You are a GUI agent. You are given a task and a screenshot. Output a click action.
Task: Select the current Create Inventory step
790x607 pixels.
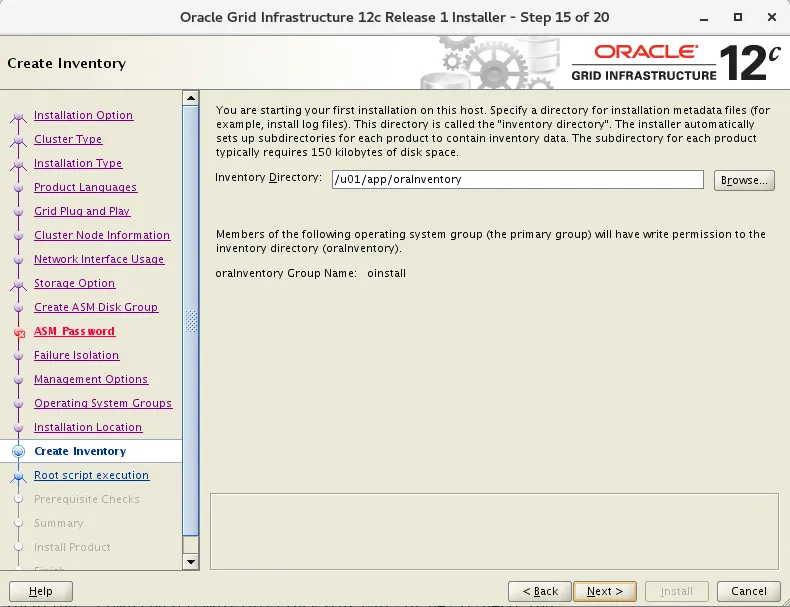point(80,451)
